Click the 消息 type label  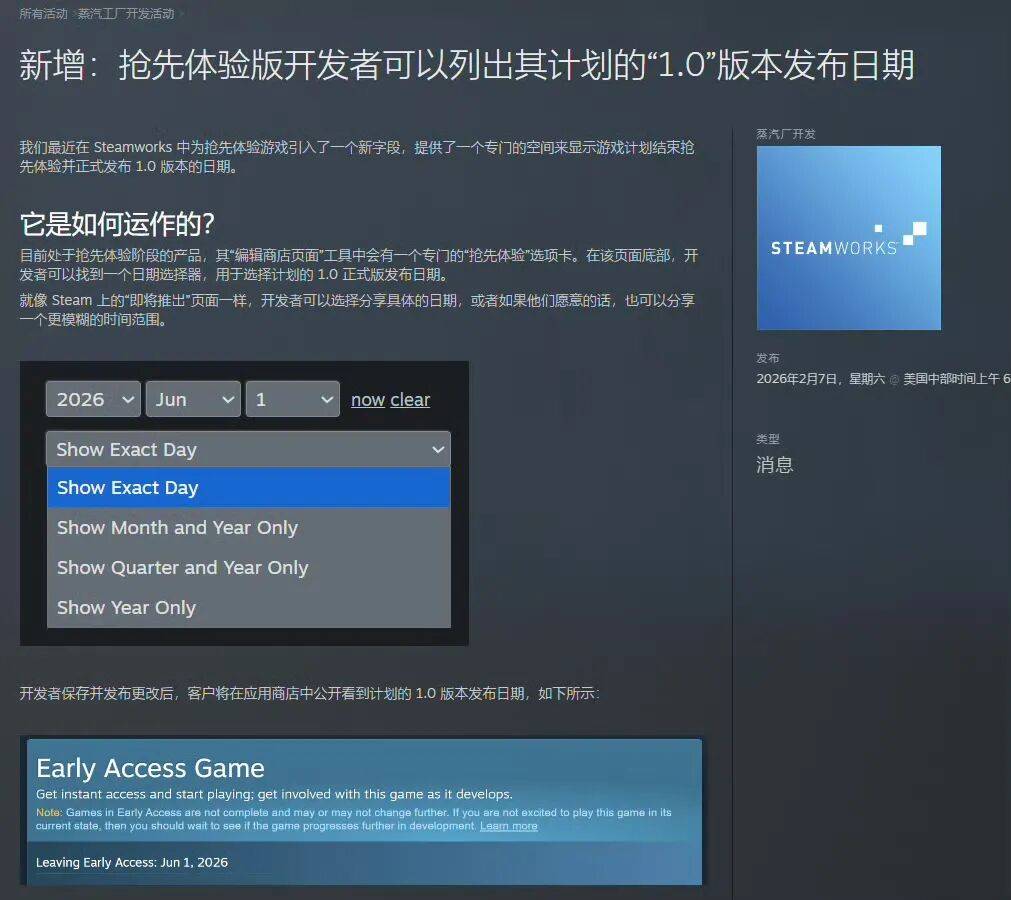click(x=775, y=464)
